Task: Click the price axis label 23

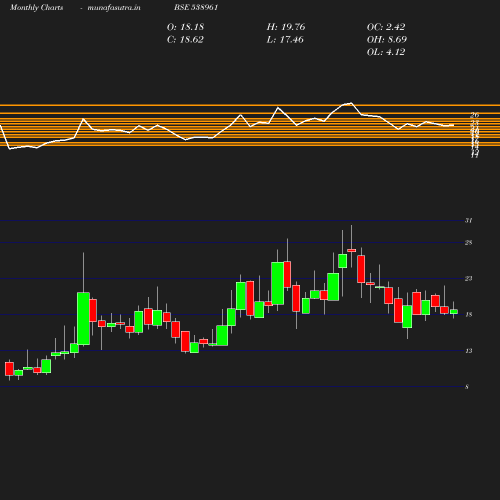Action: click(x=468, y=278)
